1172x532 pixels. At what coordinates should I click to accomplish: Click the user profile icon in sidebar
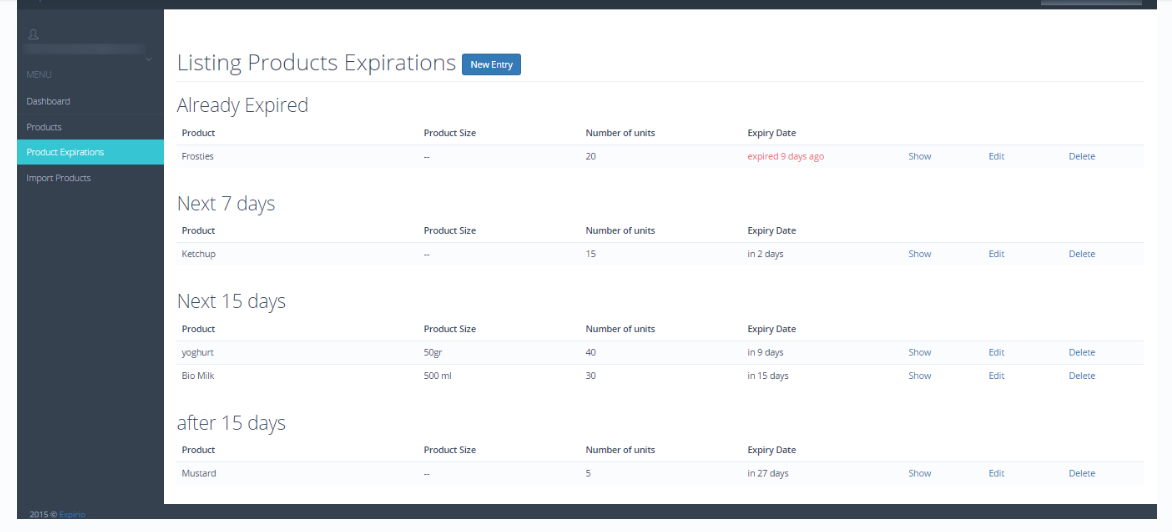click(x=33, y=34)
